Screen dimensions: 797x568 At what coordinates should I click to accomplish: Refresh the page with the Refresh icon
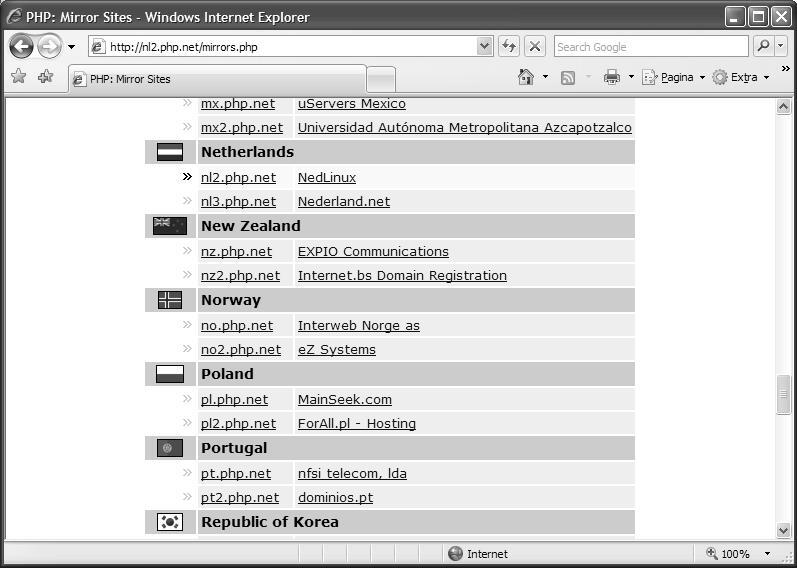[x=508, y=47]
